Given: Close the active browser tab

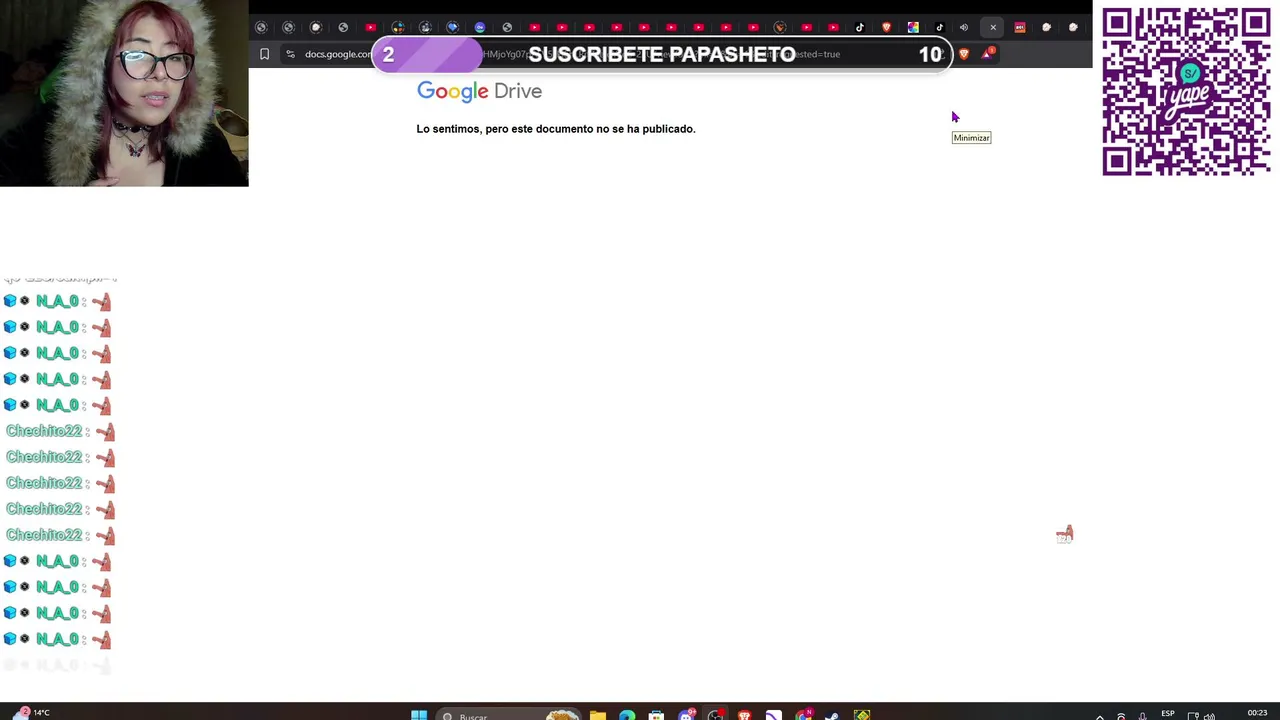Looking at the screenshot, I should point(993,28).
